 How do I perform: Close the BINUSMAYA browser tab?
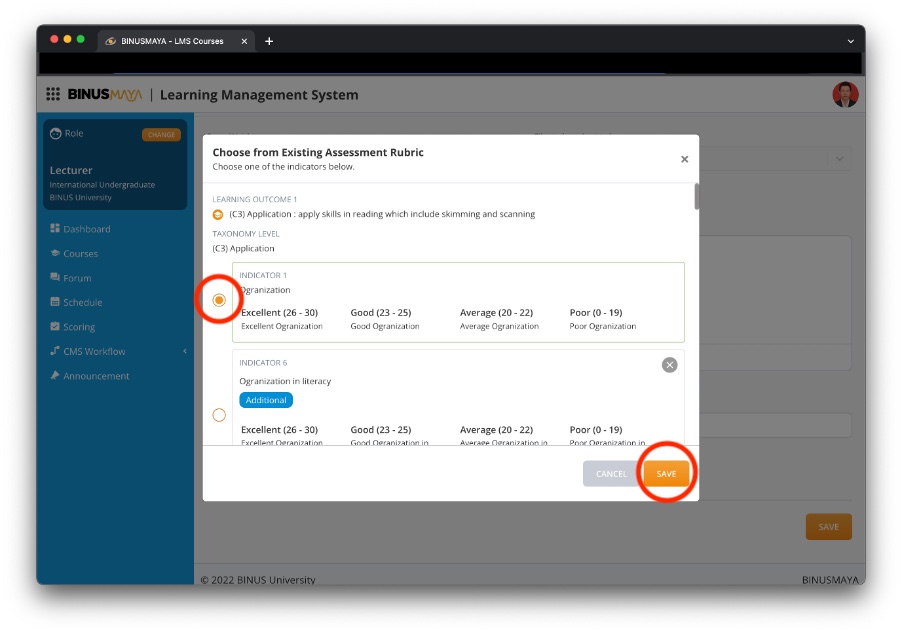(244, 41)
